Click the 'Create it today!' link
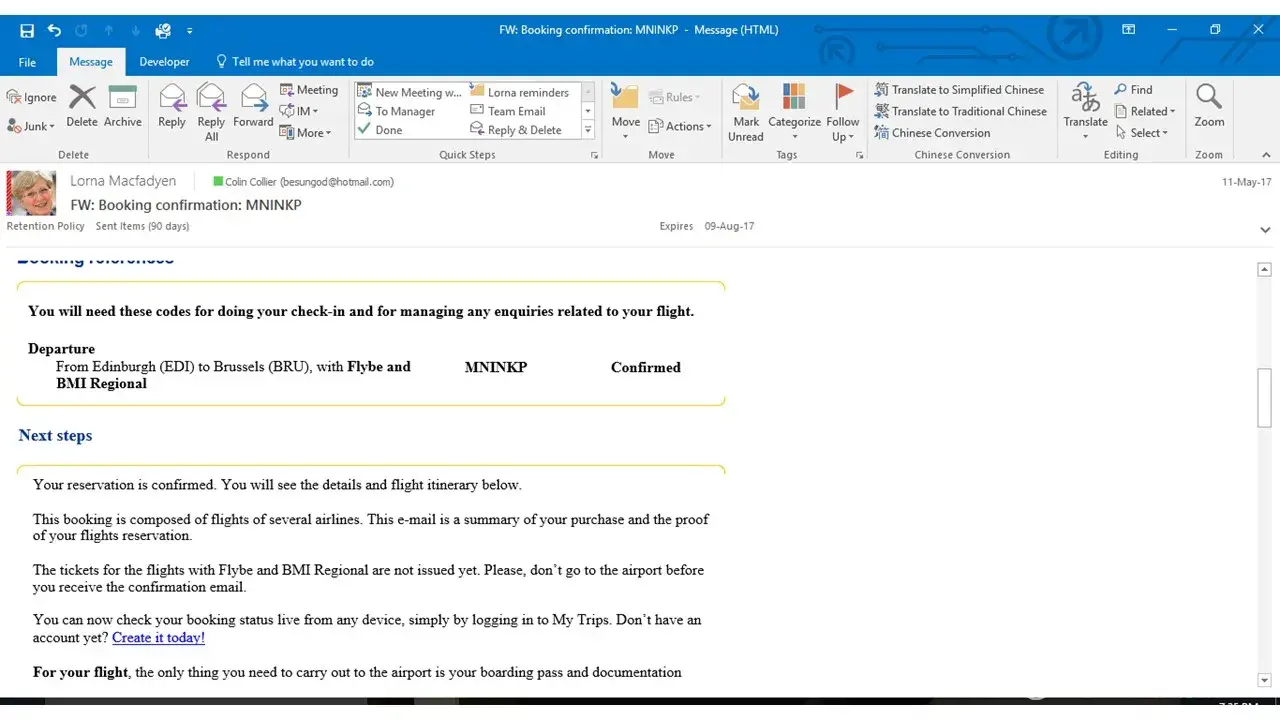Image resolution: width=1280 pixels, height=720 pixels. pos(158,638)
